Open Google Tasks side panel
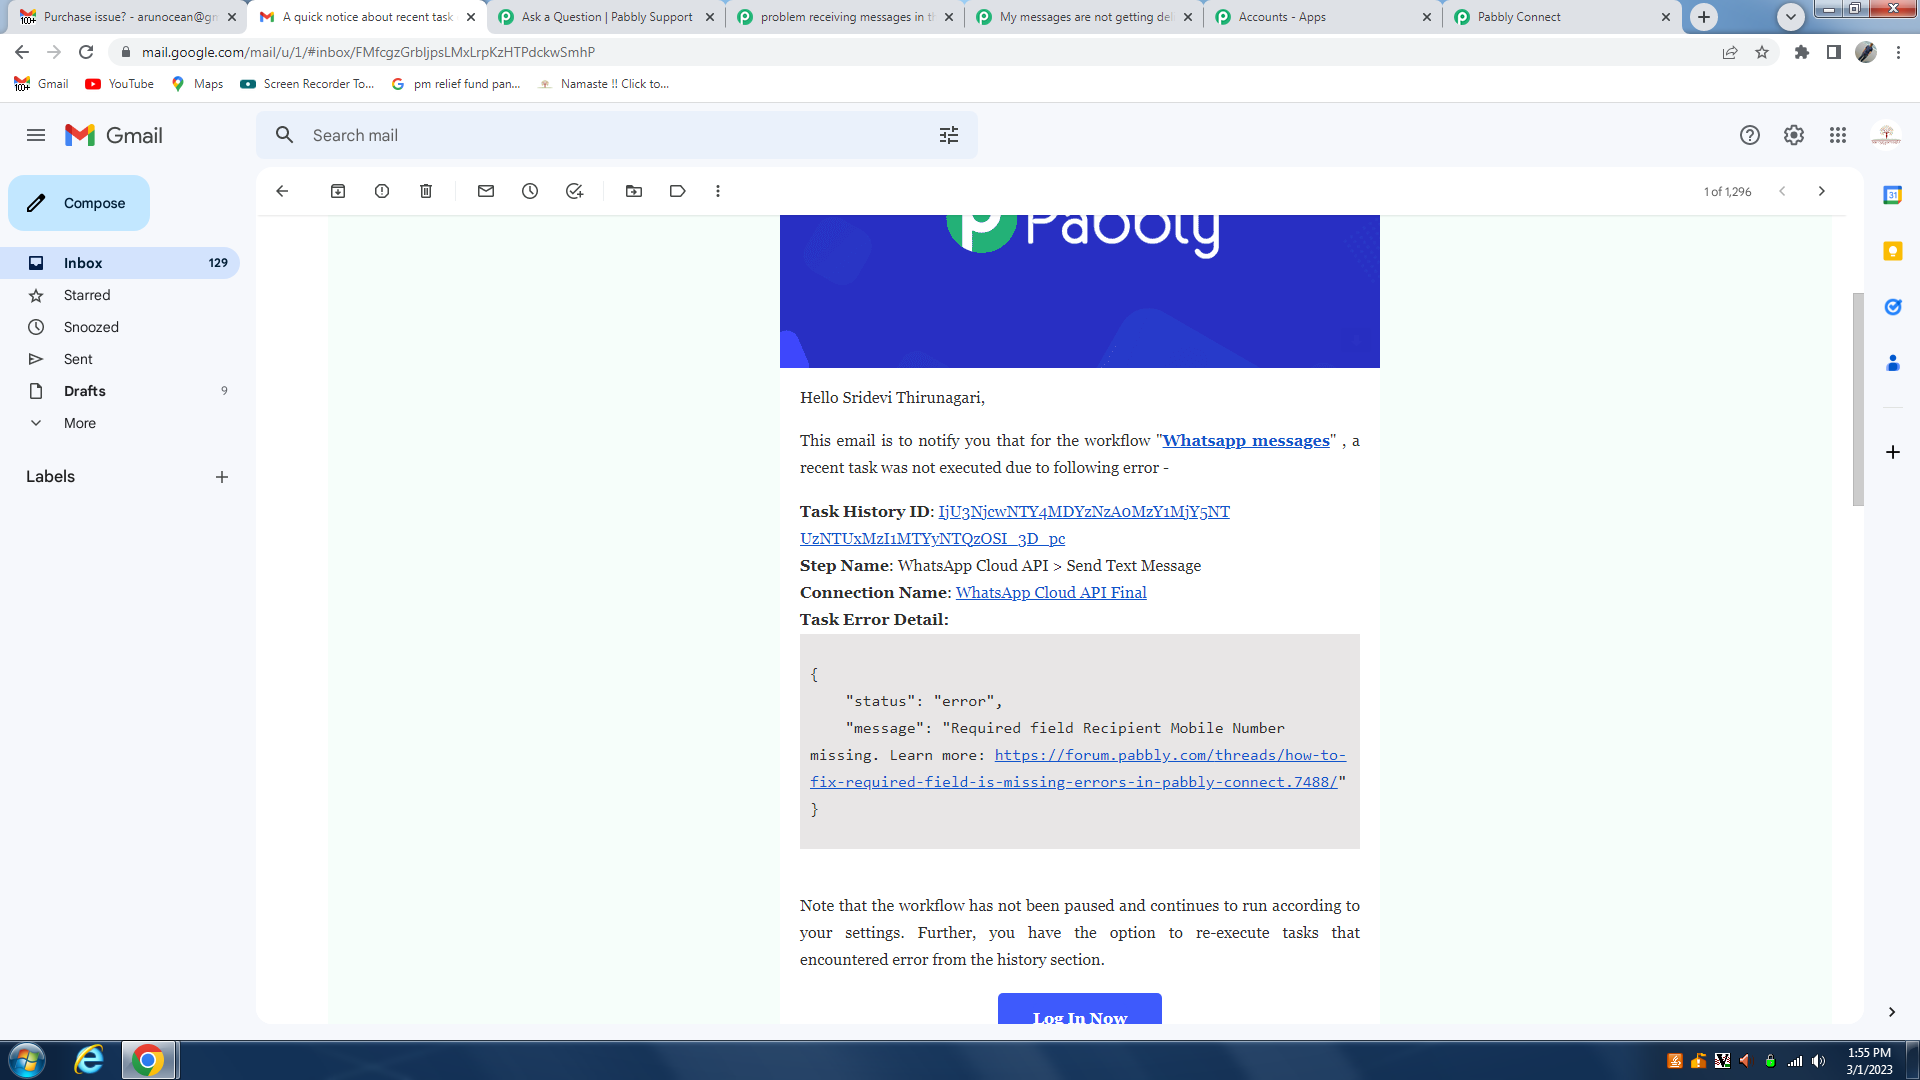 click(1893, 307)
